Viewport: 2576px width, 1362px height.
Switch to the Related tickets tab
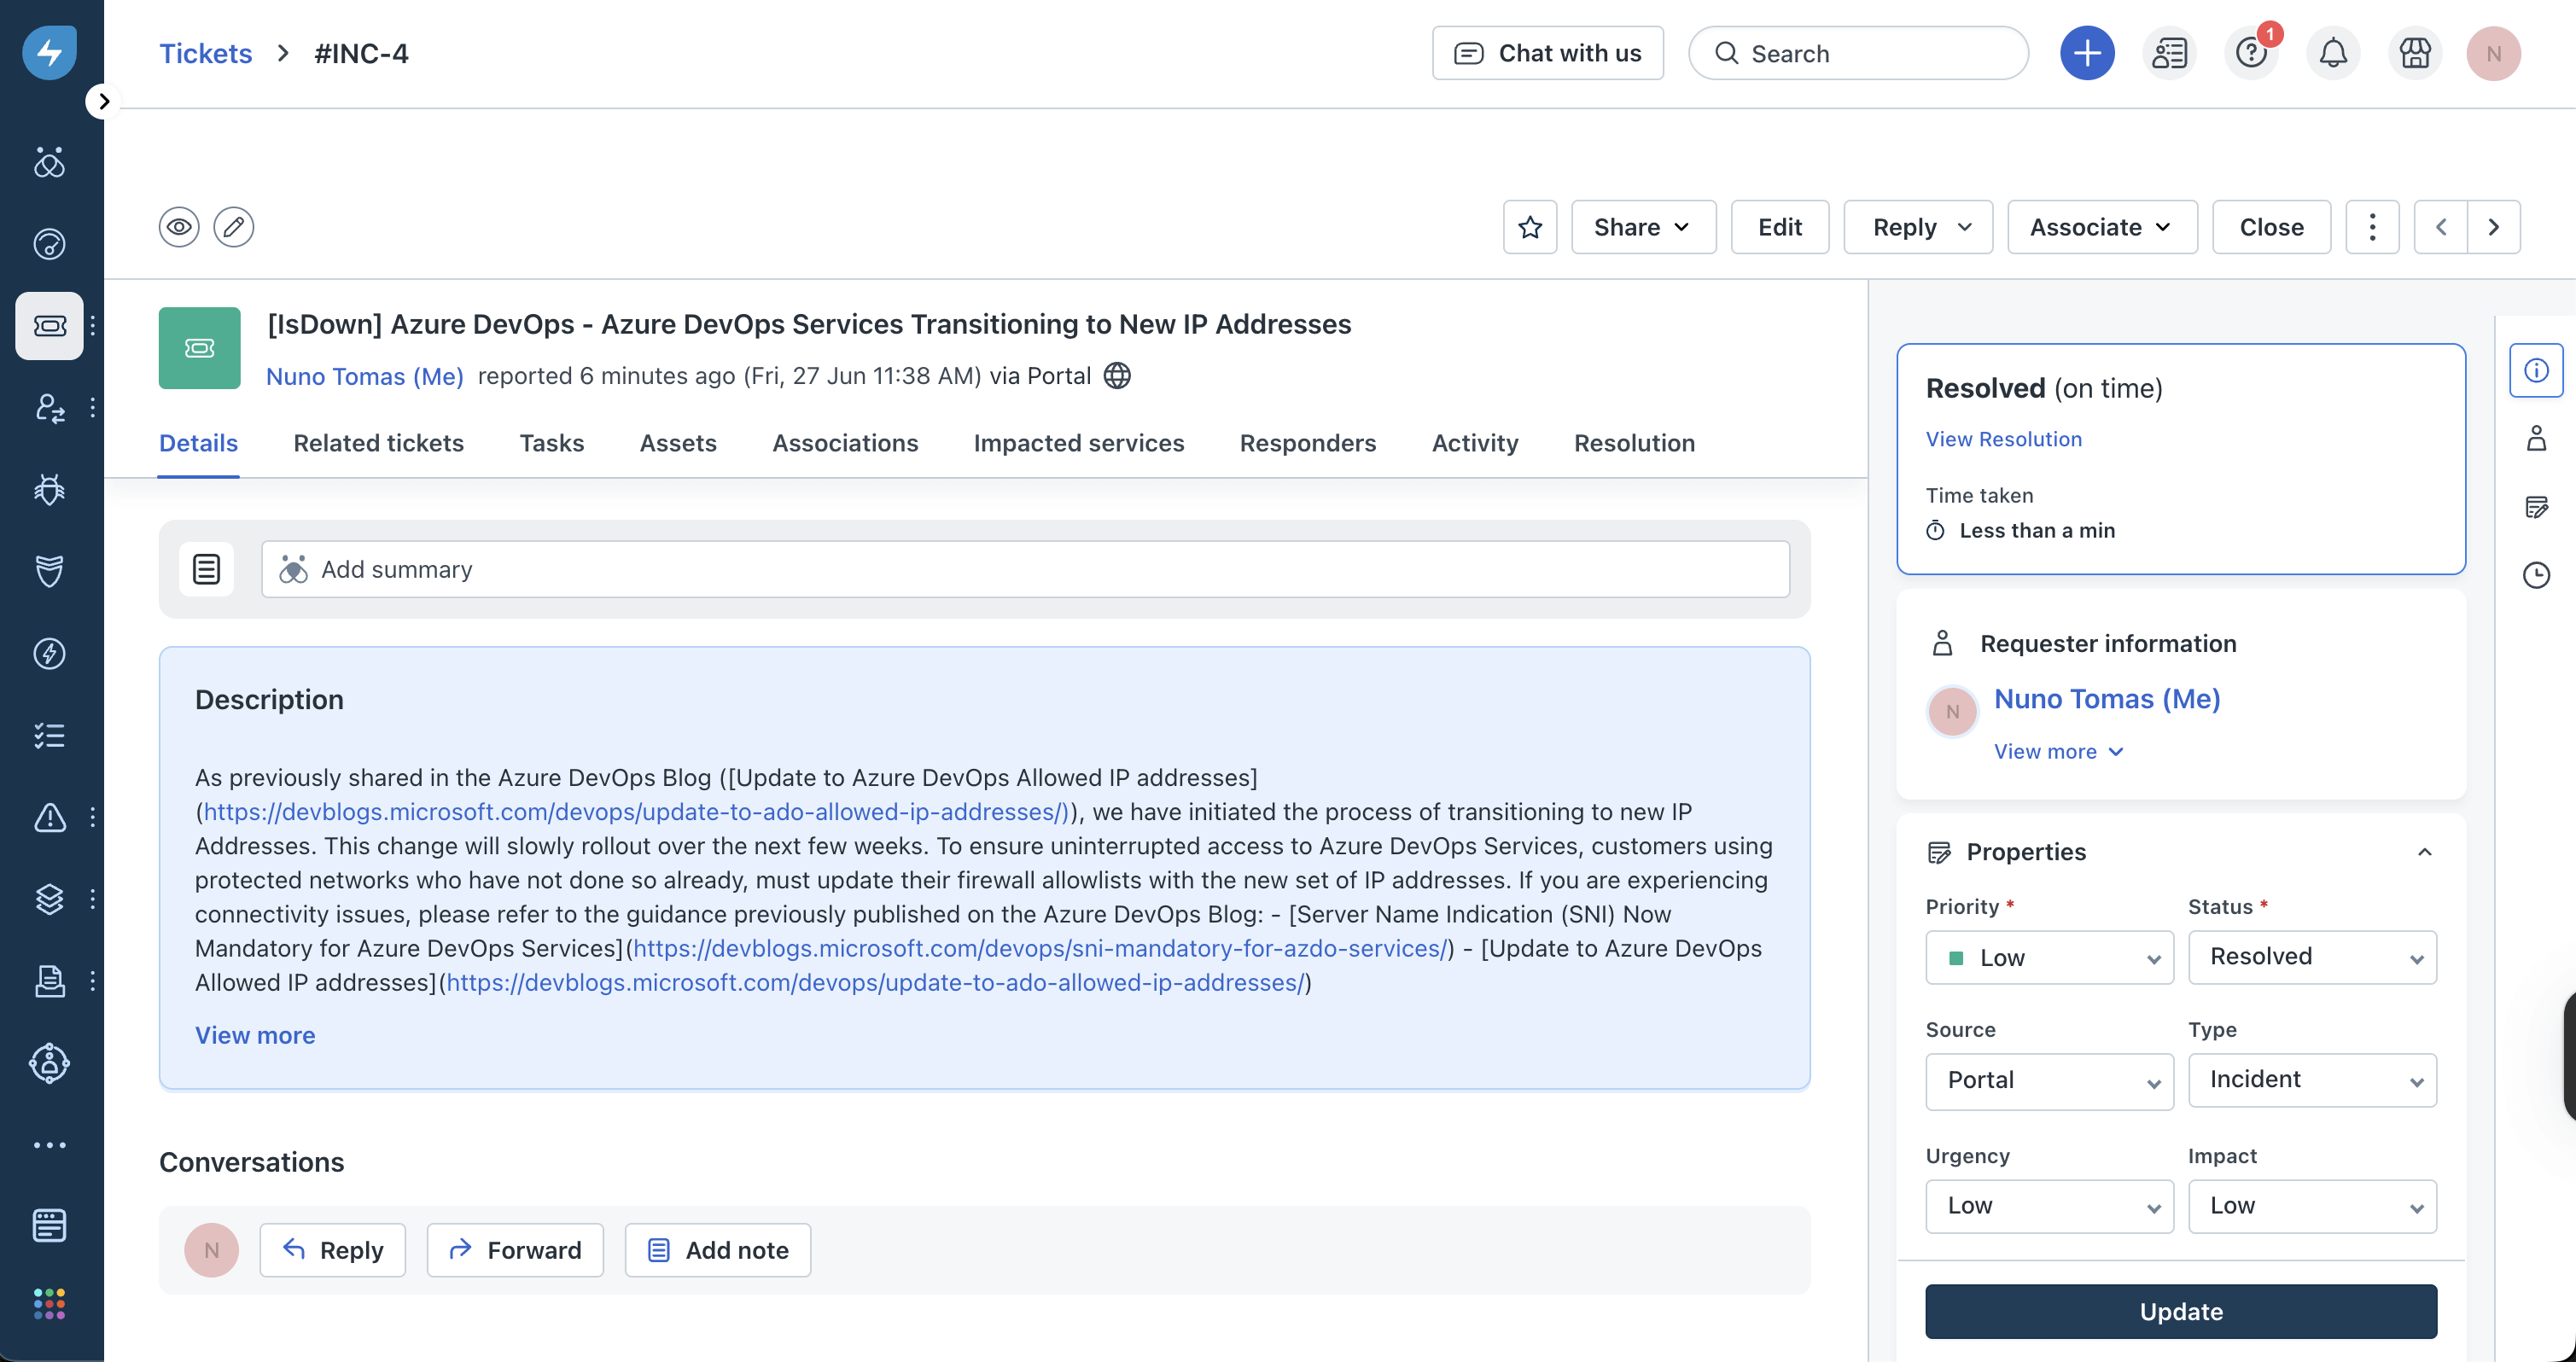[378, 443]
